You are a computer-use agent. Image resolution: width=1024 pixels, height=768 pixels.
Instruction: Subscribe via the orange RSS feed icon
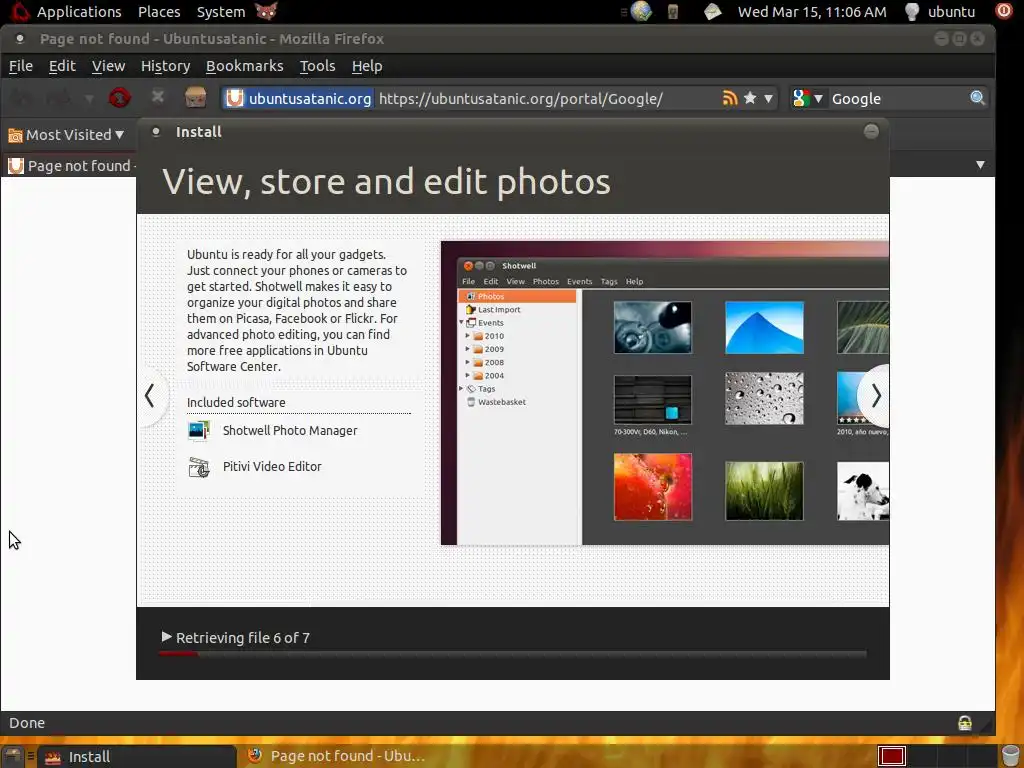729,98
